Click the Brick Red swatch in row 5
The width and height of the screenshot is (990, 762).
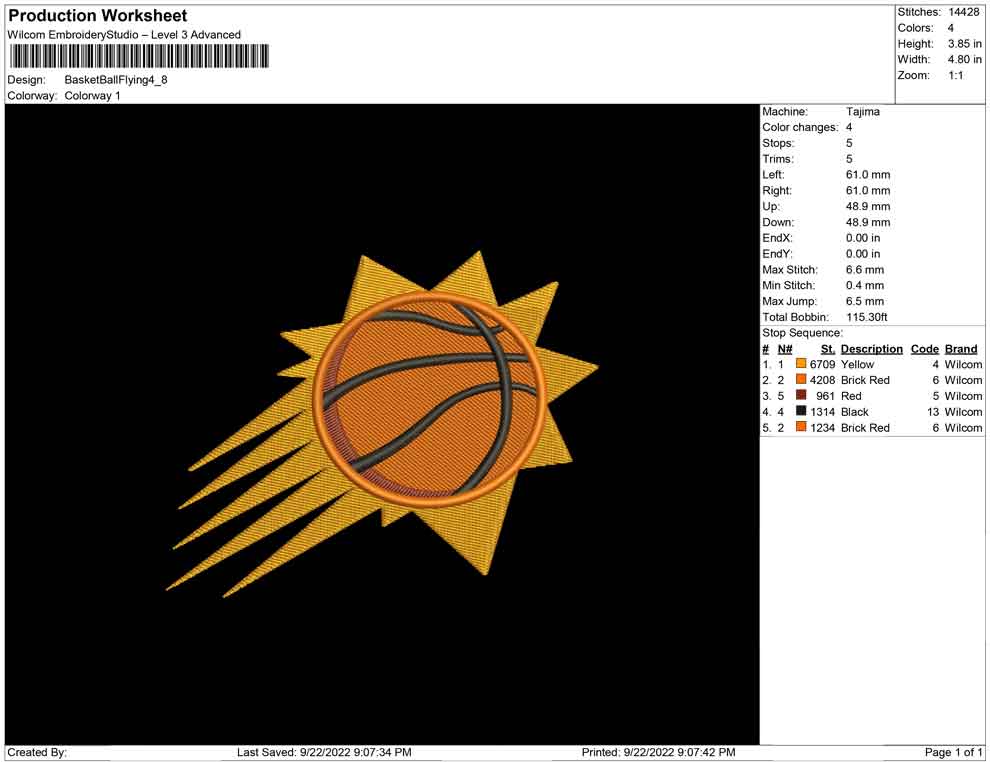801,427
